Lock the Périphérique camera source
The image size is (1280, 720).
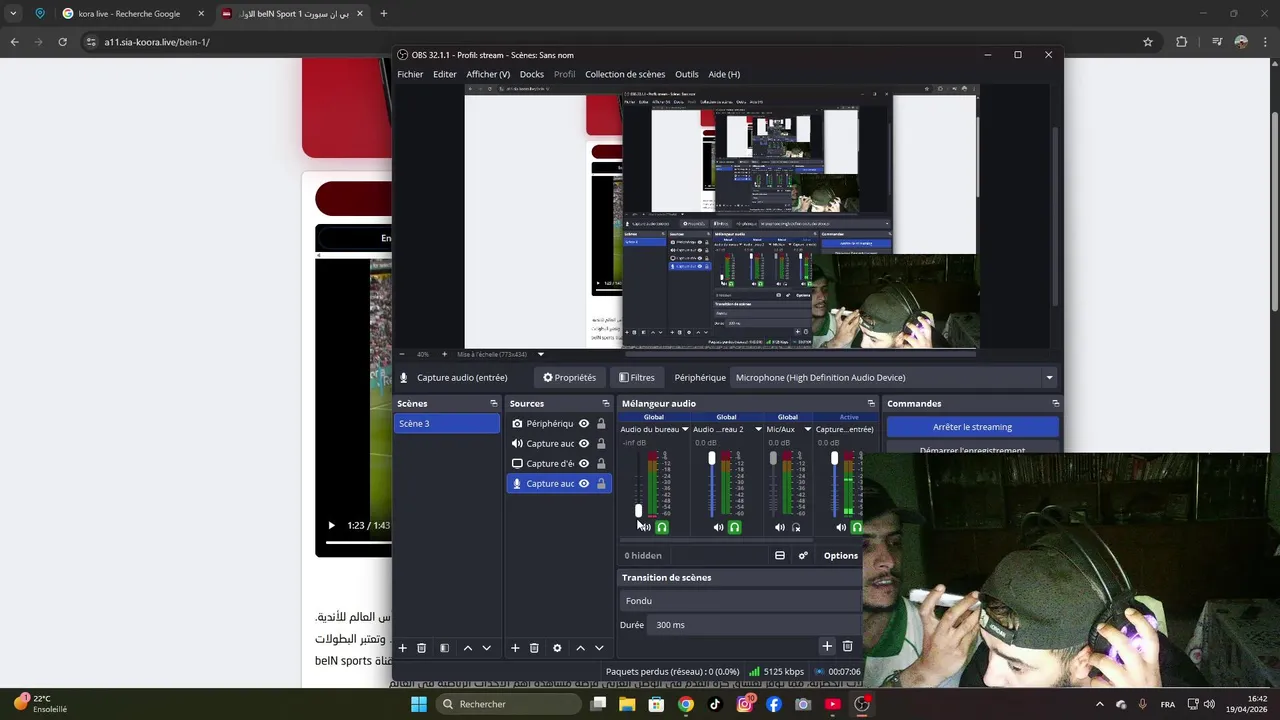click(x=601, y=424)
